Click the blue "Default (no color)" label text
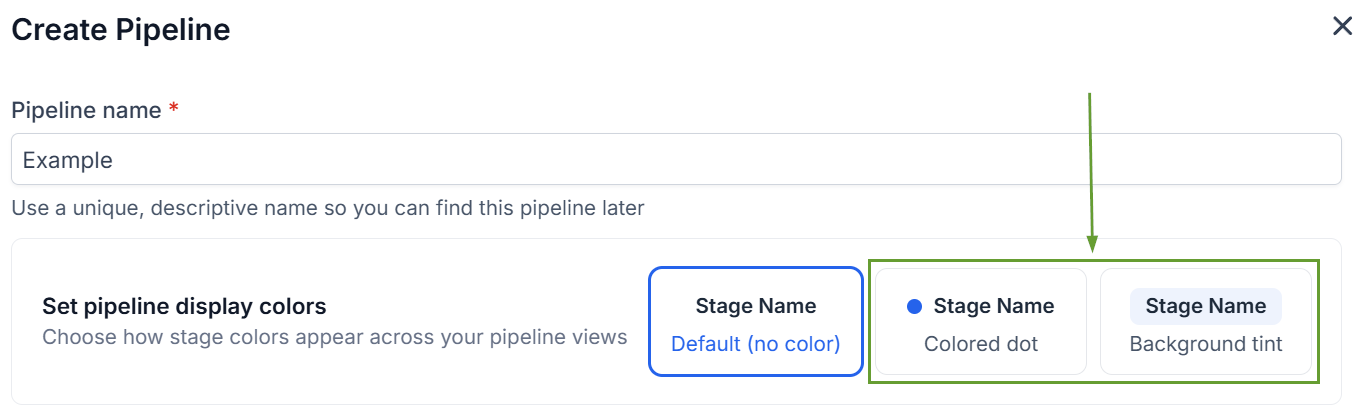This screenshot has width=1364, height=415. click(x=756, y=344)
